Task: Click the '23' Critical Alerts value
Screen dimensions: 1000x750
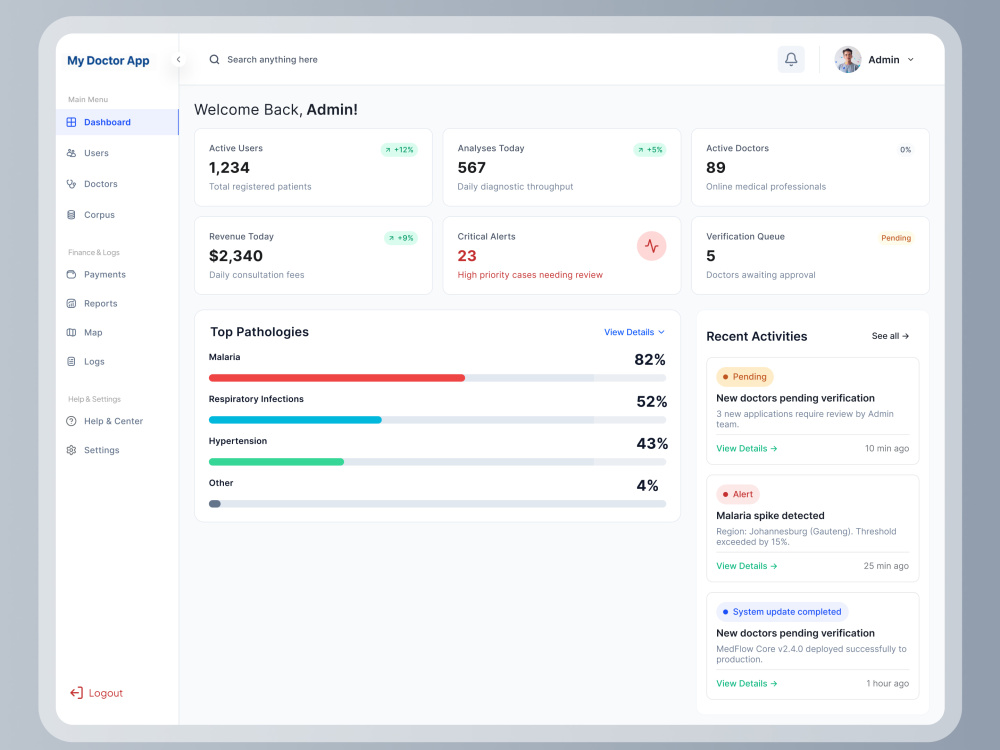Action: [467, 256]
